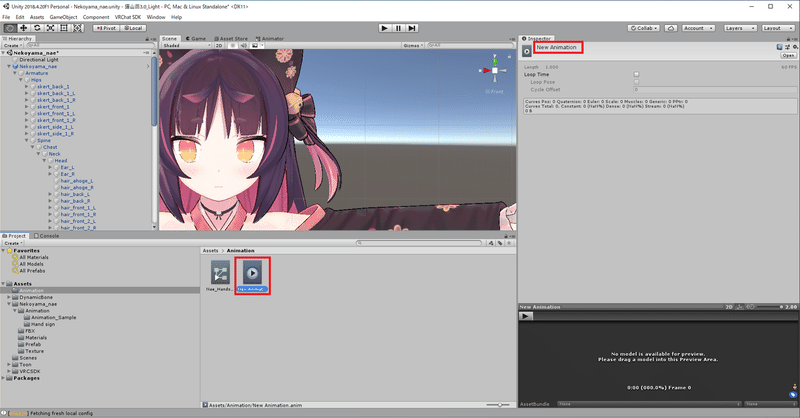Click Search by Type icon in Project

pos(491,243)
